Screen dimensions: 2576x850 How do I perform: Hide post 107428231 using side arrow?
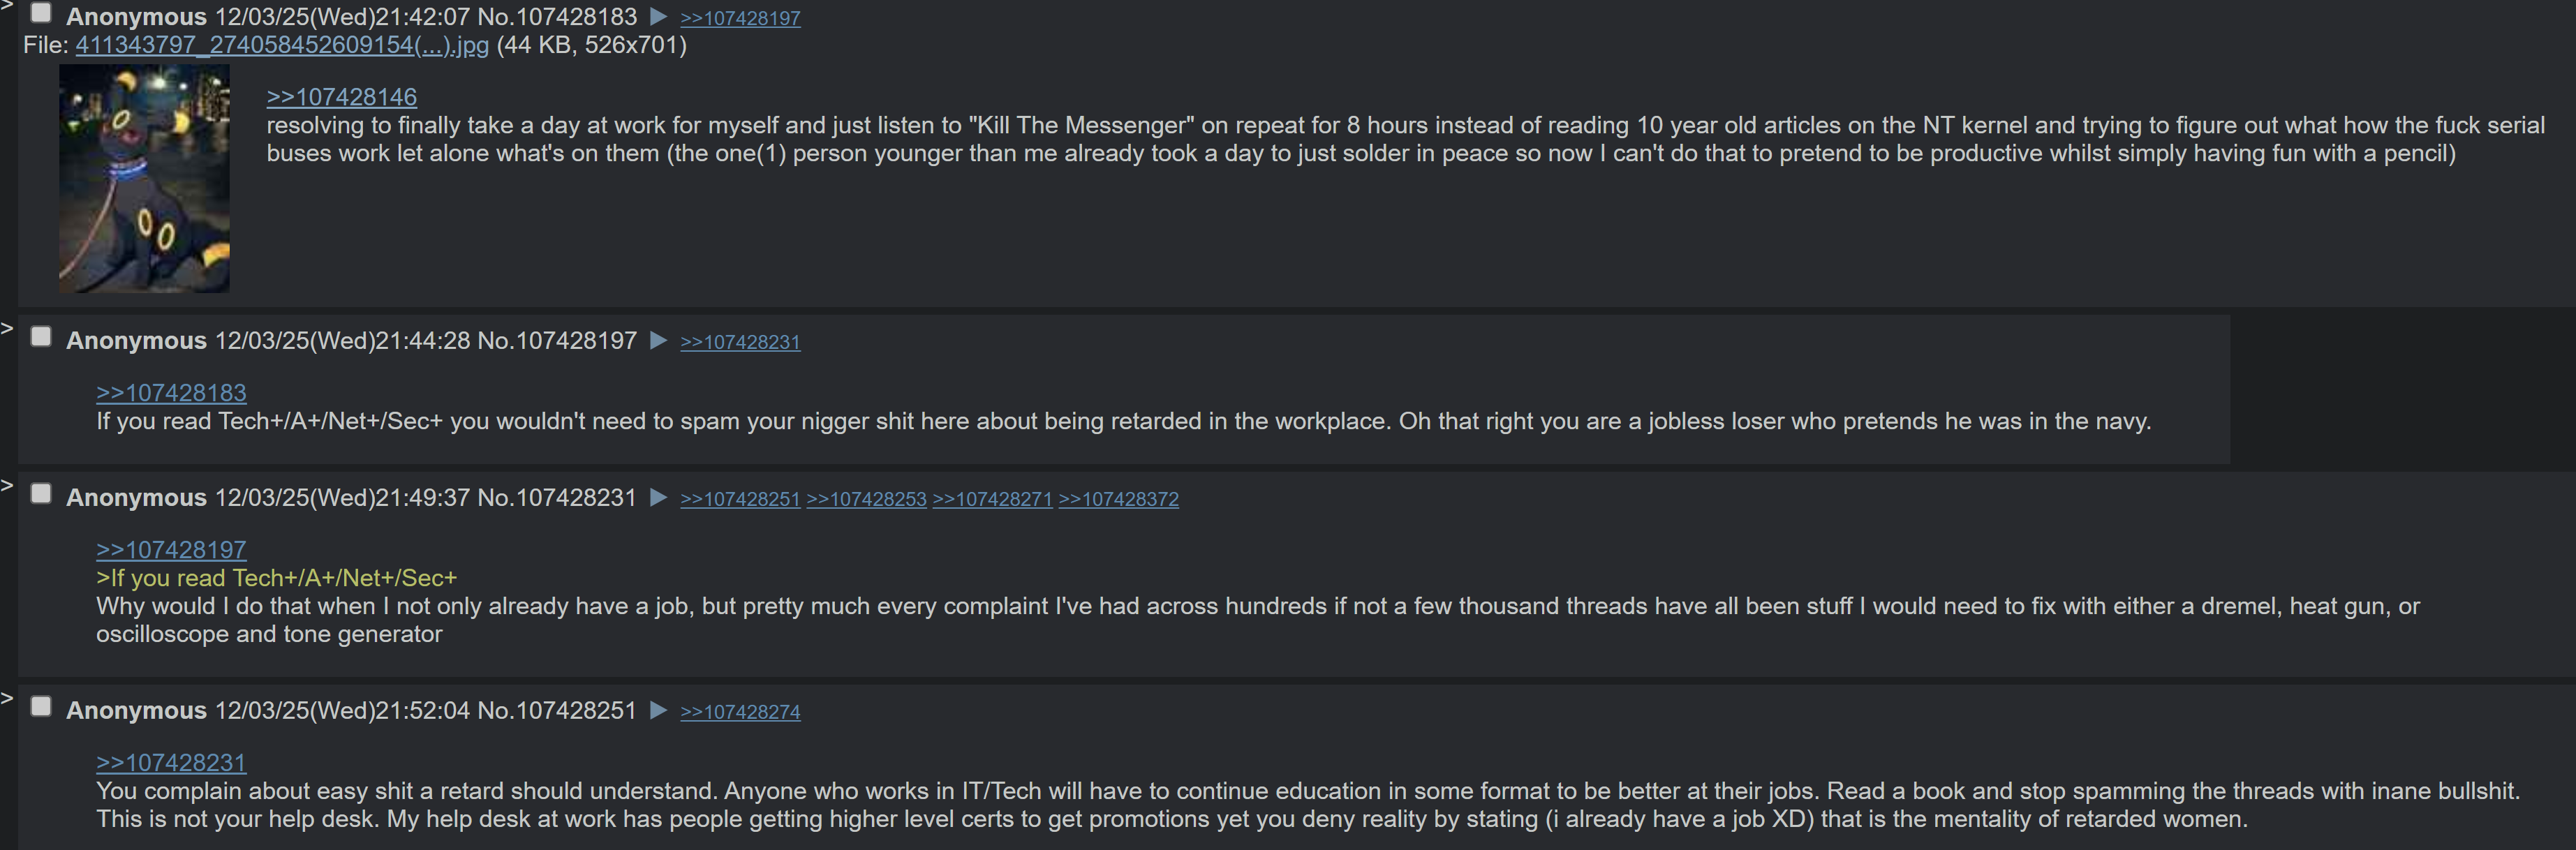pyautogui.click(x=7, y=486)
